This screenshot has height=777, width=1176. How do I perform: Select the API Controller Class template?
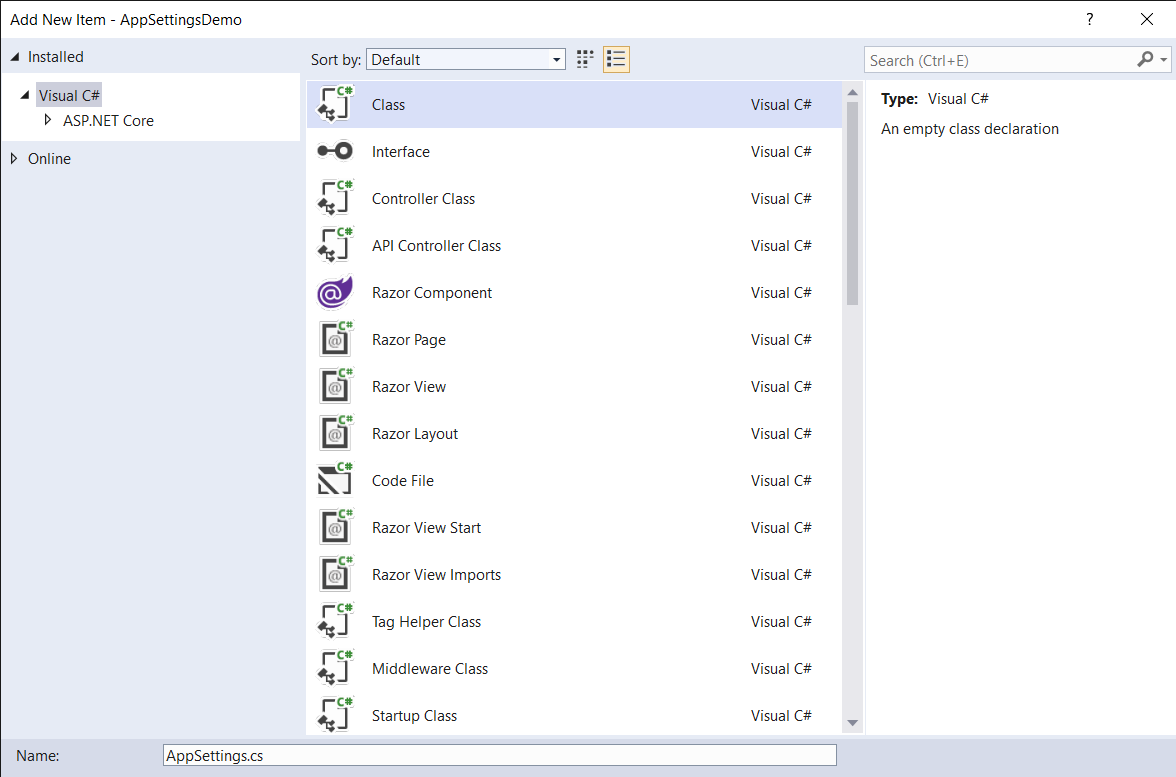point(436,245)
